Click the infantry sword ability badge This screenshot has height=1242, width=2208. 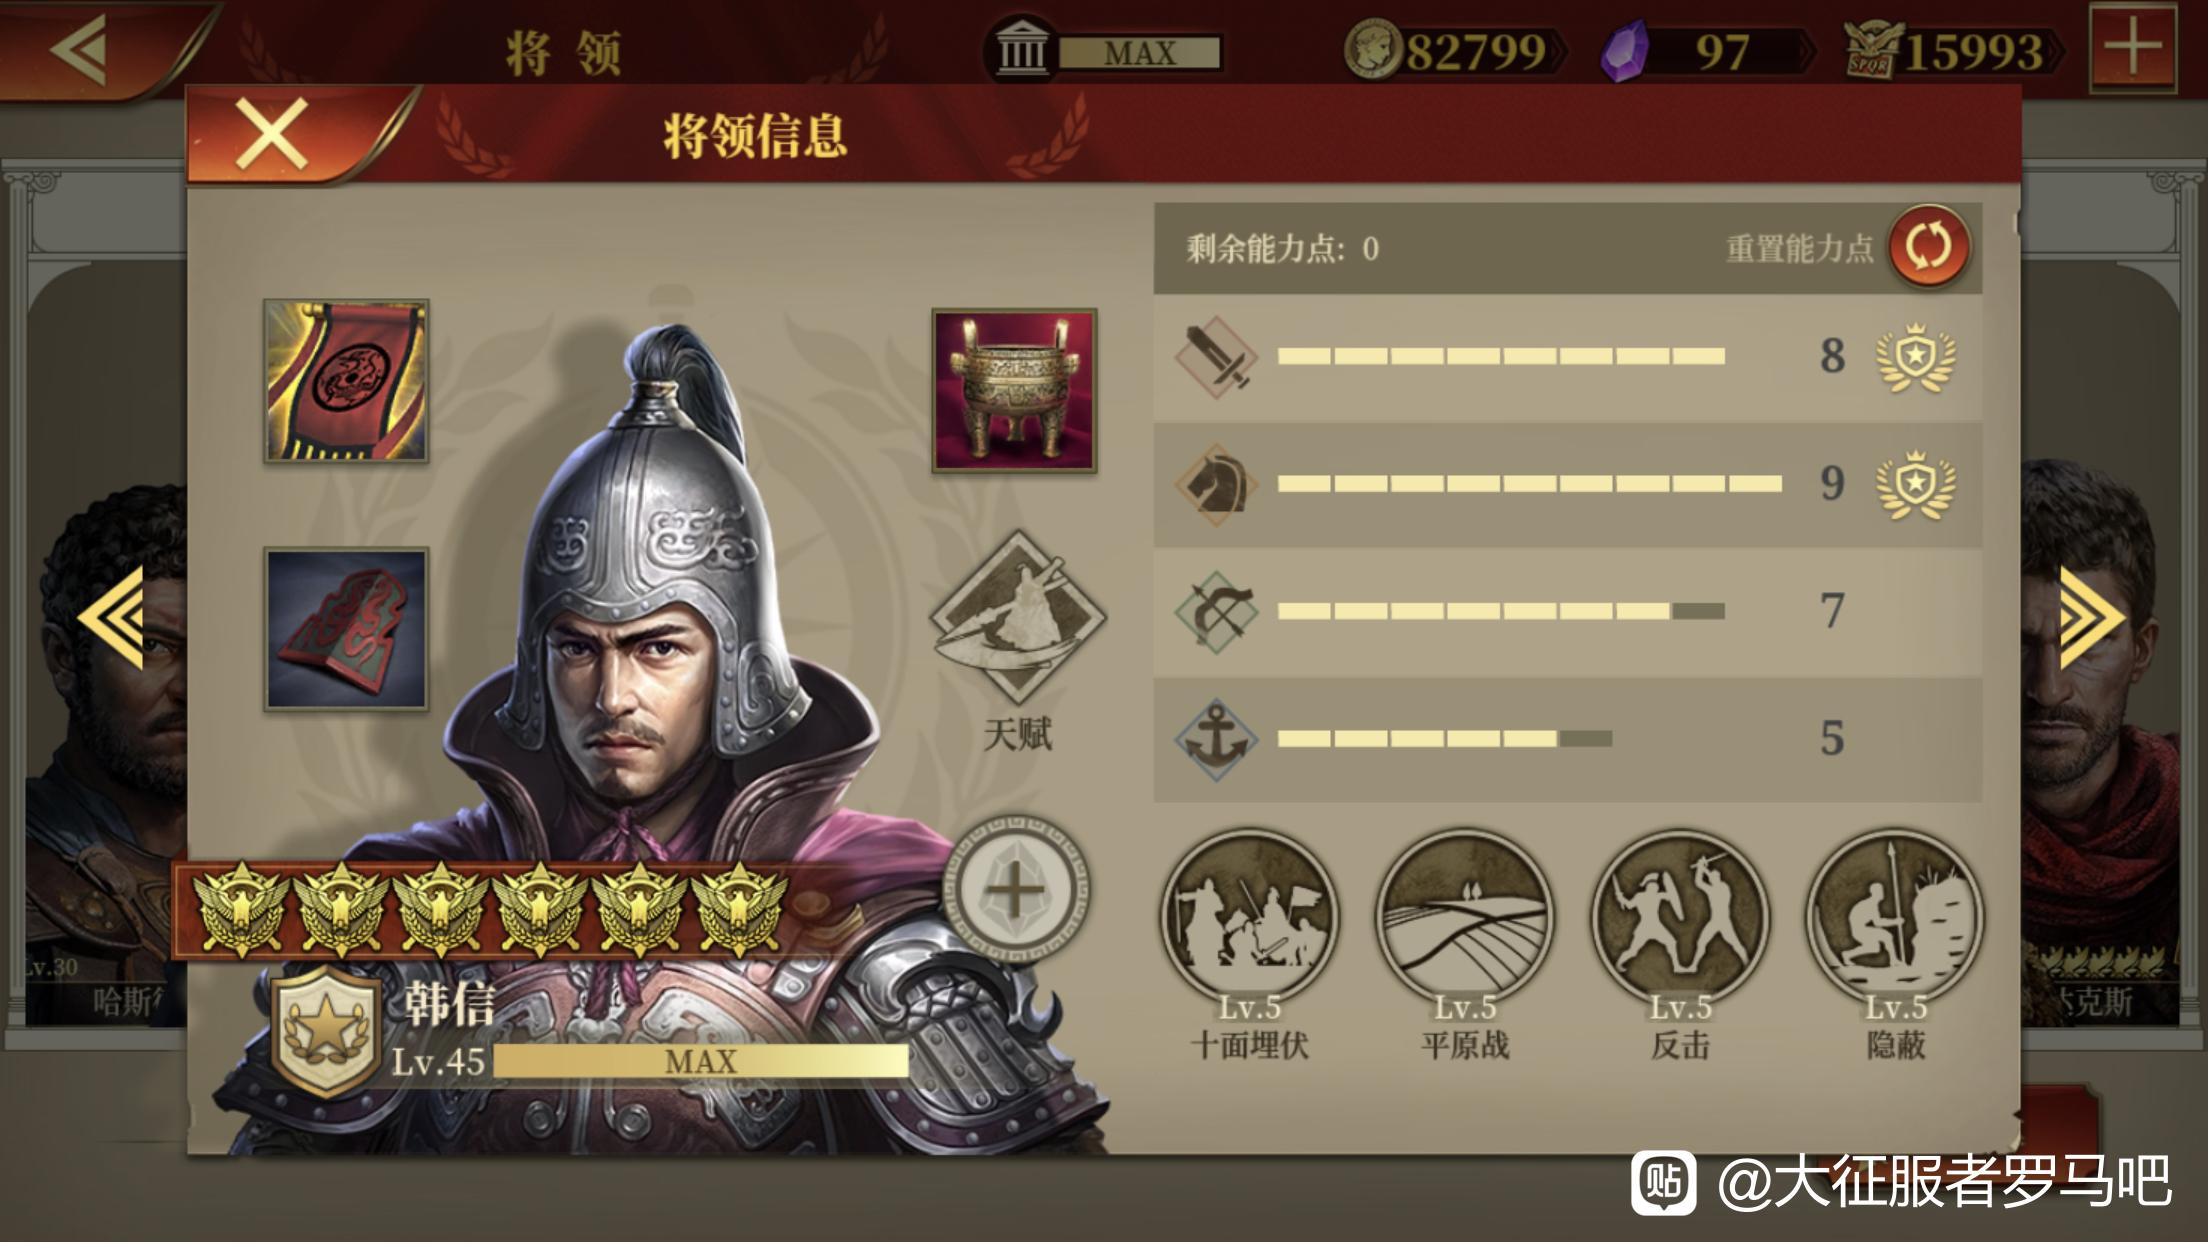pos(1915,357)
